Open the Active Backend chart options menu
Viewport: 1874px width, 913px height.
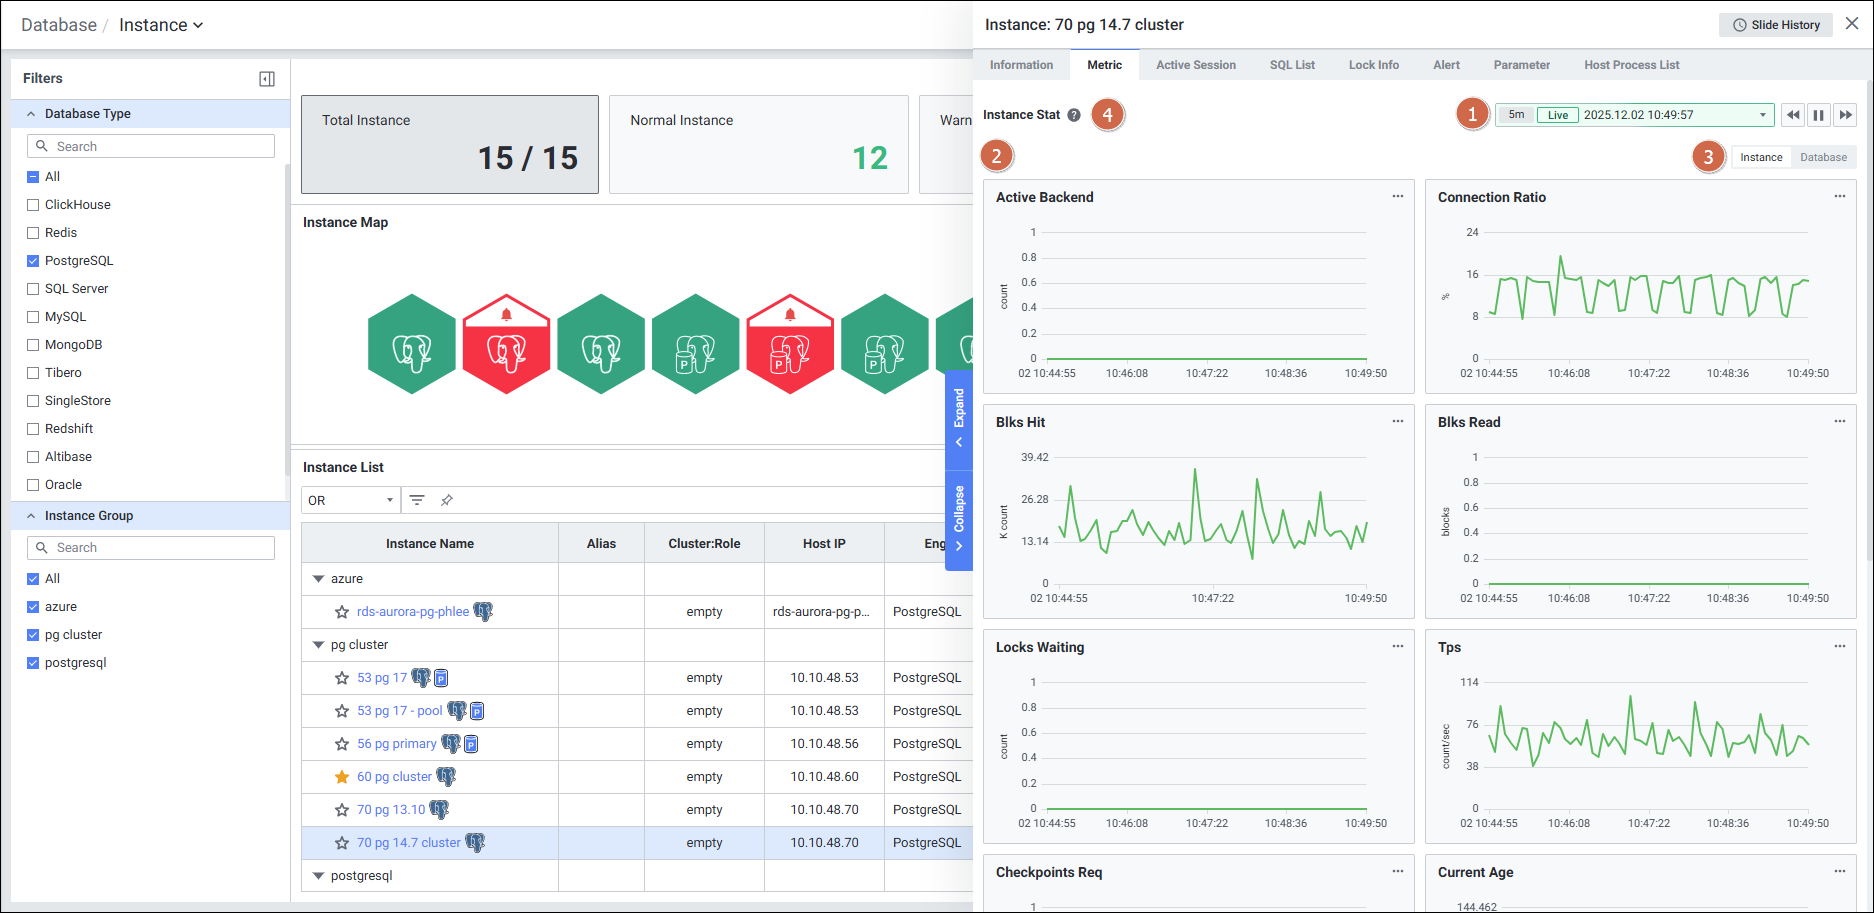1397,197
